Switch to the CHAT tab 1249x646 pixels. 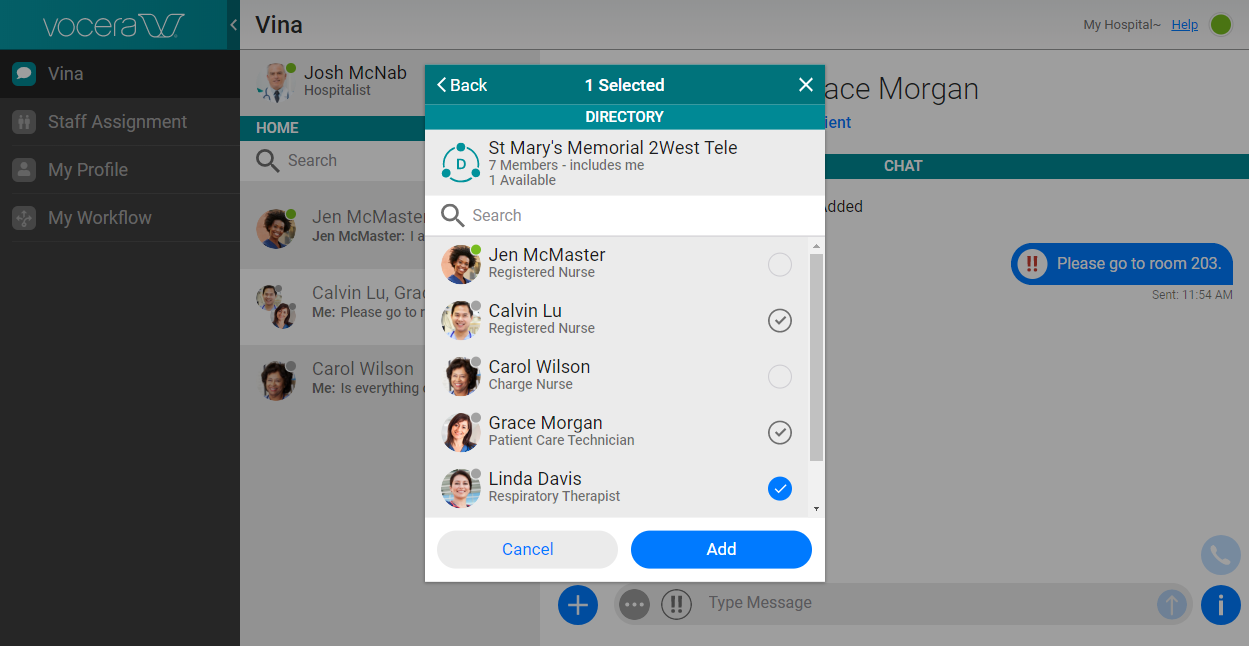pyautogui.click(x=902, y=165)
